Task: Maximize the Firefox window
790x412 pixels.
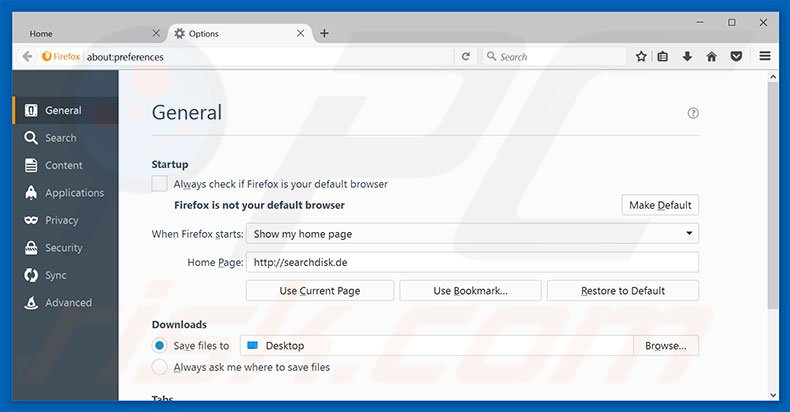Action: (x=732, y=22)
